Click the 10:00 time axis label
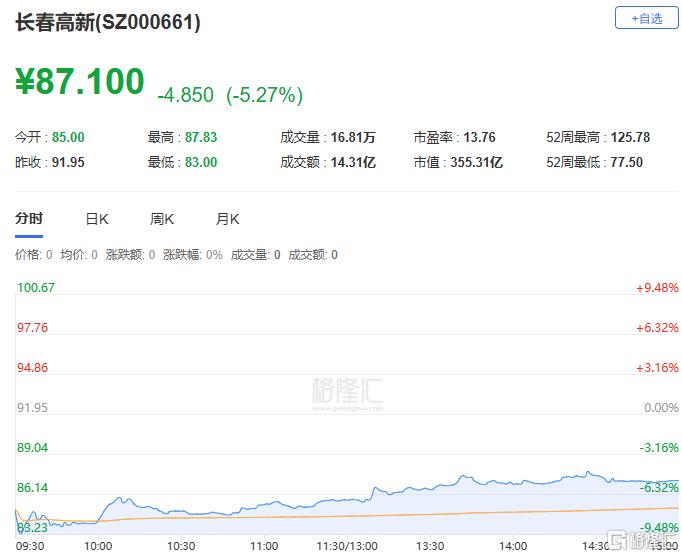Image resolution: width=682 pixels, height=557 pixels. [98, 546]
